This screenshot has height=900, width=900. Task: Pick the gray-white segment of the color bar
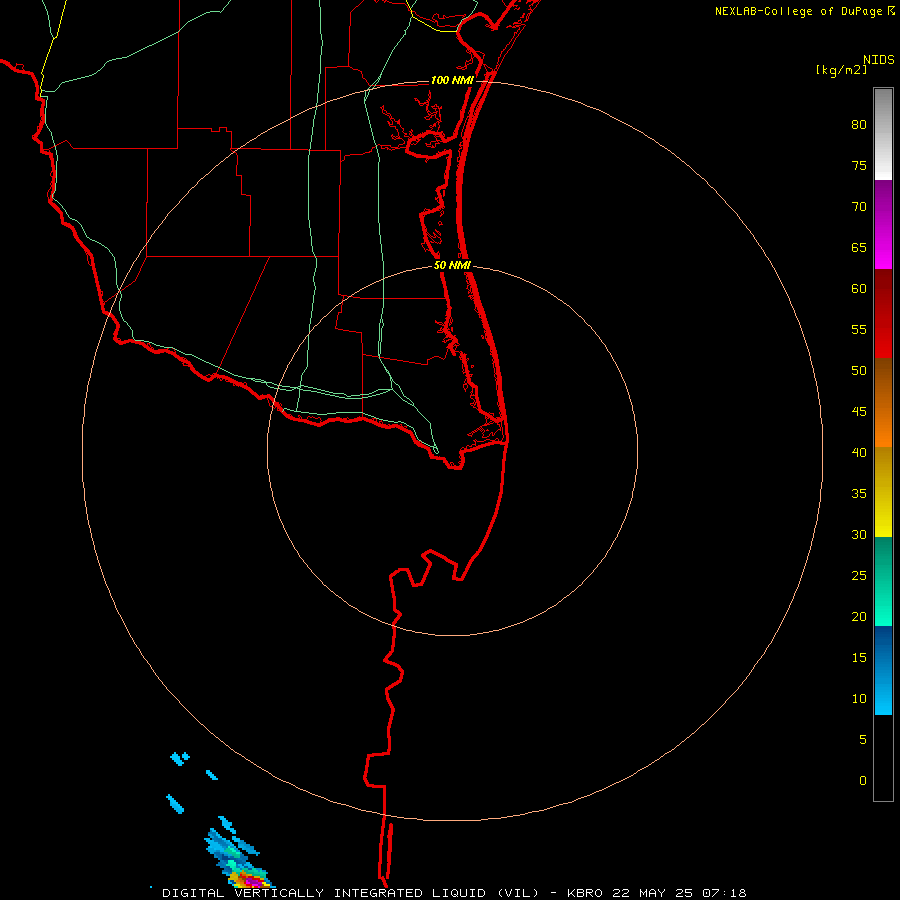click(883, 134)
